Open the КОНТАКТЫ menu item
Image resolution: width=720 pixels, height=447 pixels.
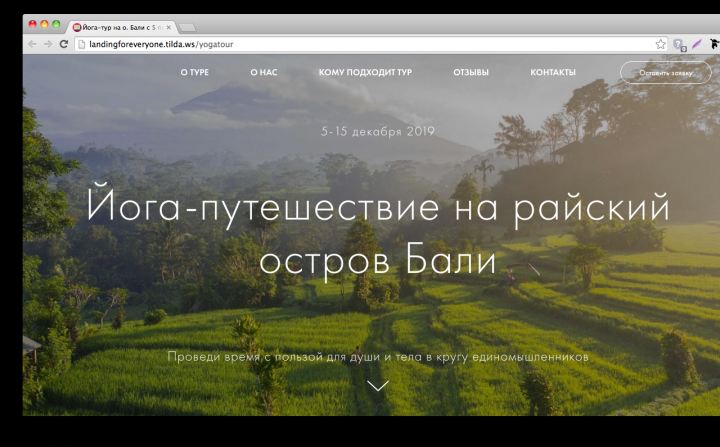[x=553, y=72]
